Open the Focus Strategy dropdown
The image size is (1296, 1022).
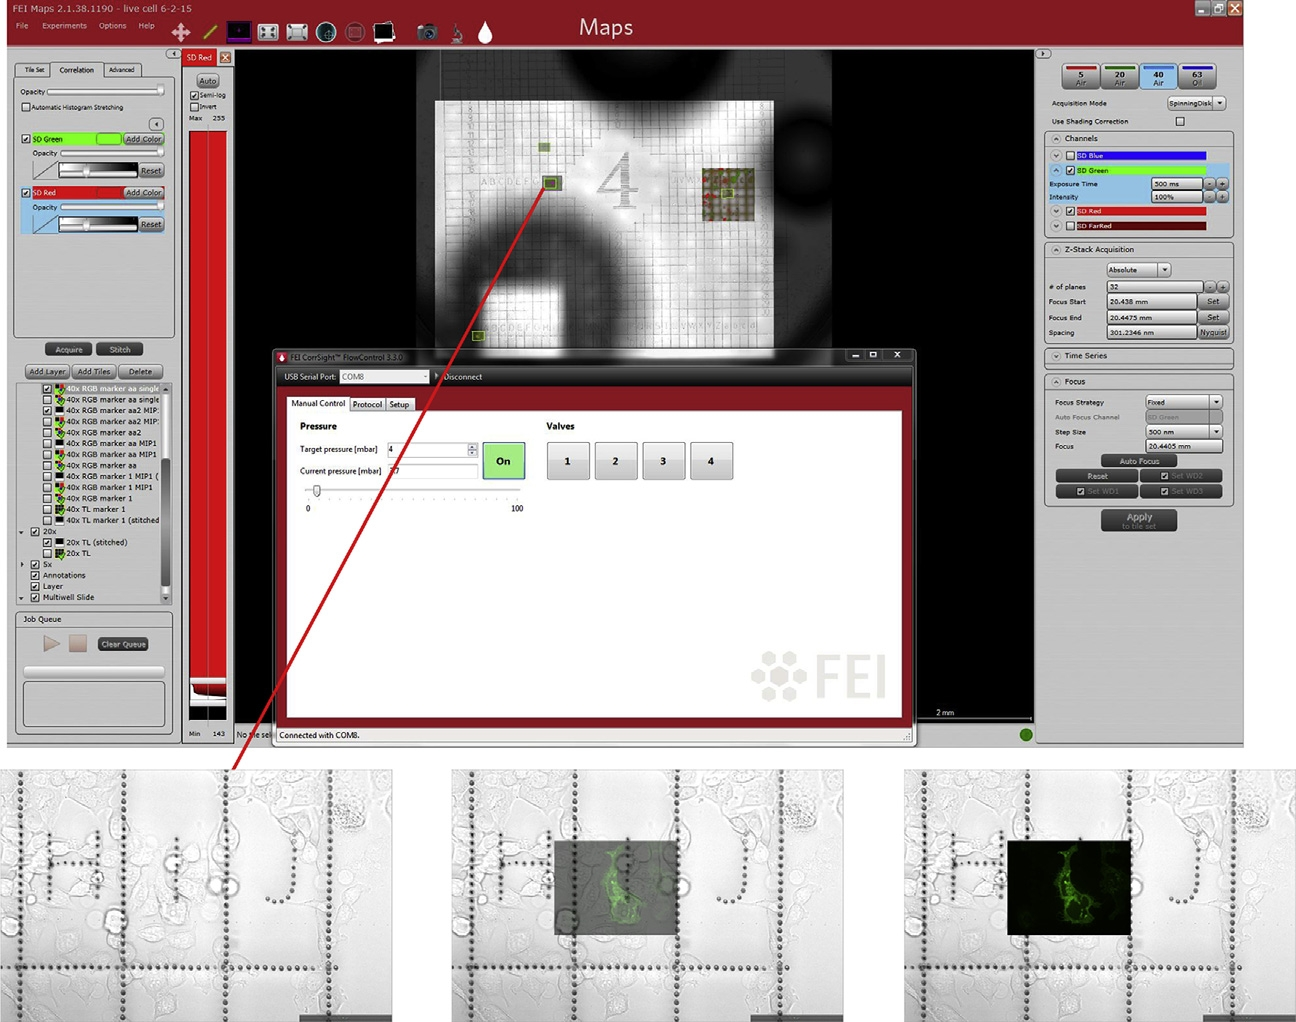click(x=1184, y=402)
